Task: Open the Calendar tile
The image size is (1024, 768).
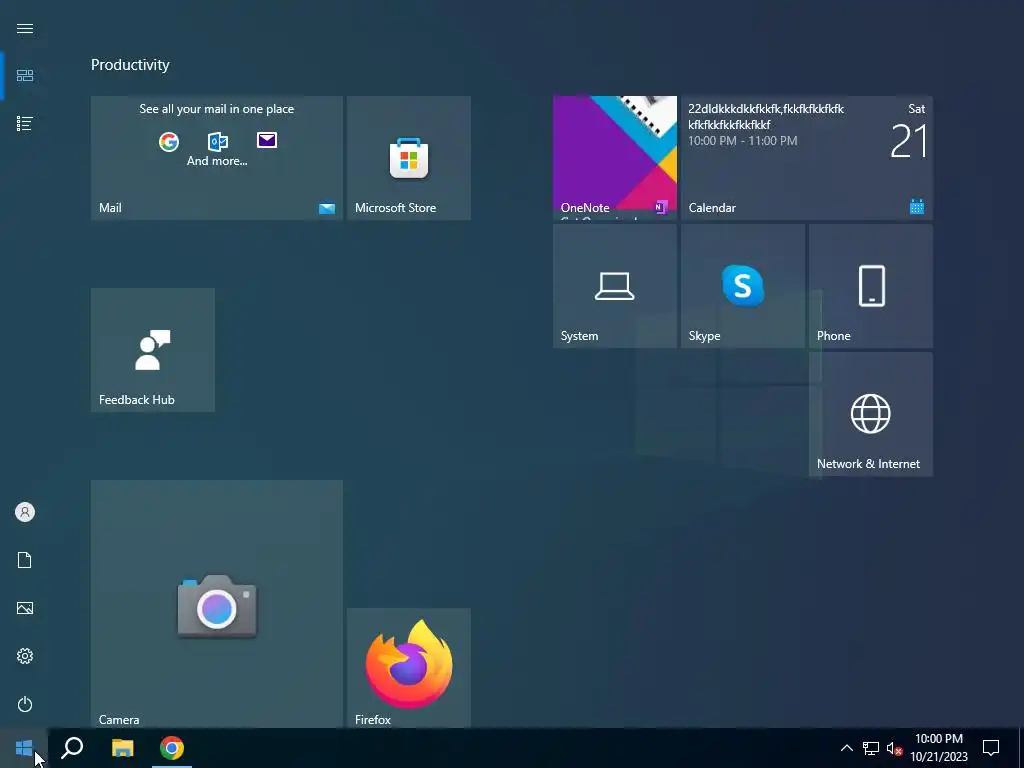Action: (x=807, y=158)
